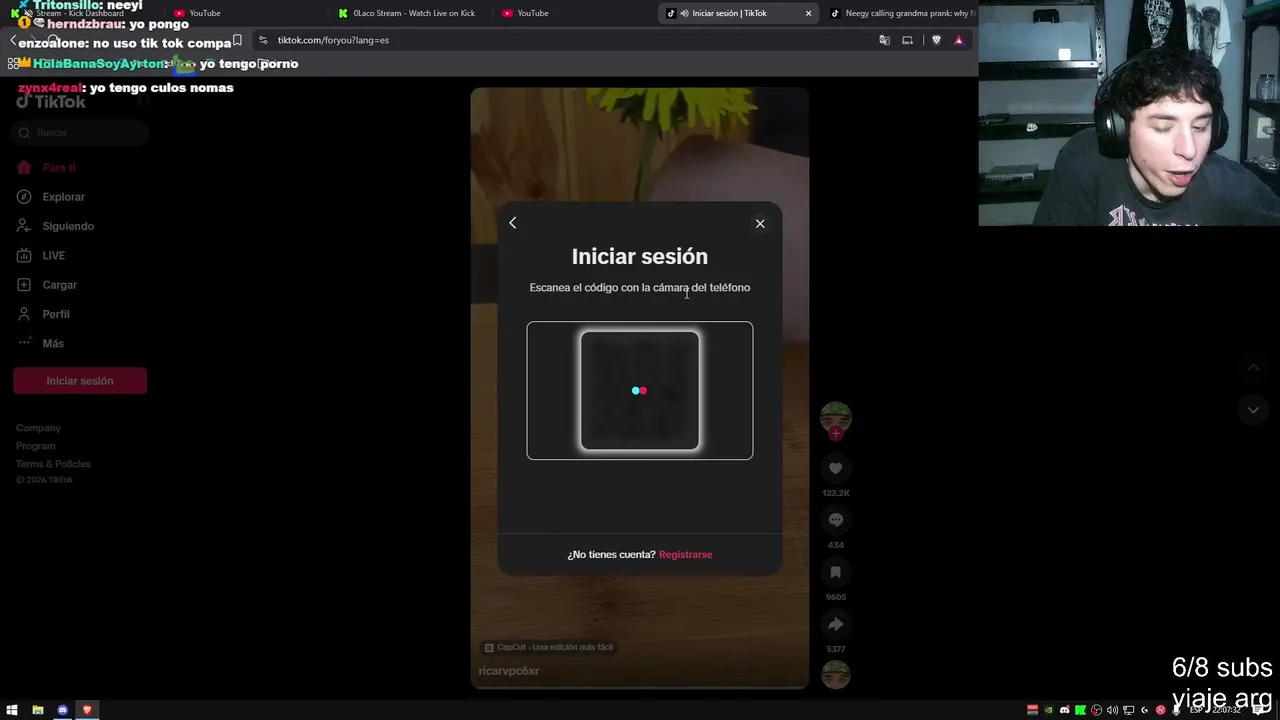Switch to 0Laco Stream Kick tab
1280x720 pixels.
click(x=408, y=13)
